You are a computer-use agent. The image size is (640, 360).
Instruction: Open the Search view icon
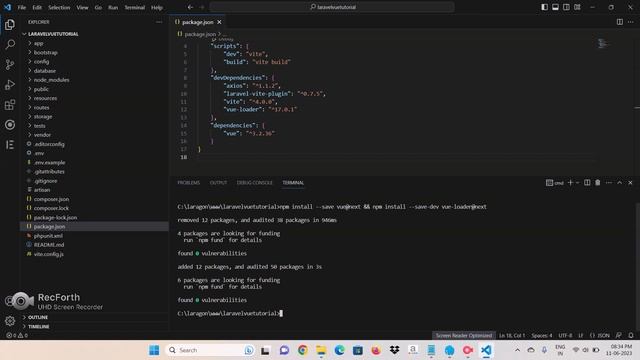click(10, 44)
